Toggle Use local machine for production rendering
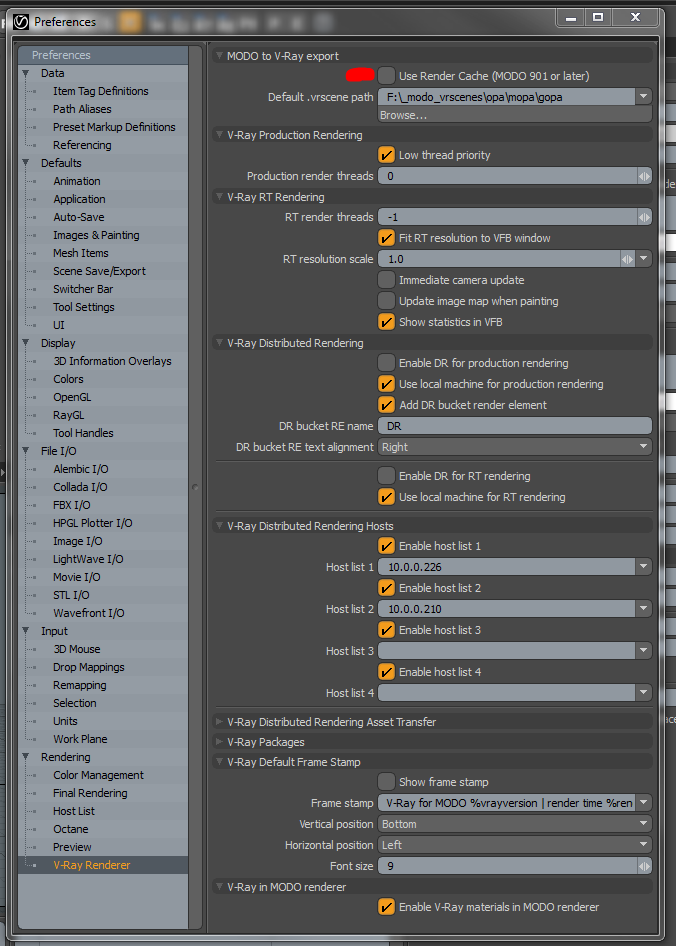Viewport: 676px width, 946px height. 386,384
